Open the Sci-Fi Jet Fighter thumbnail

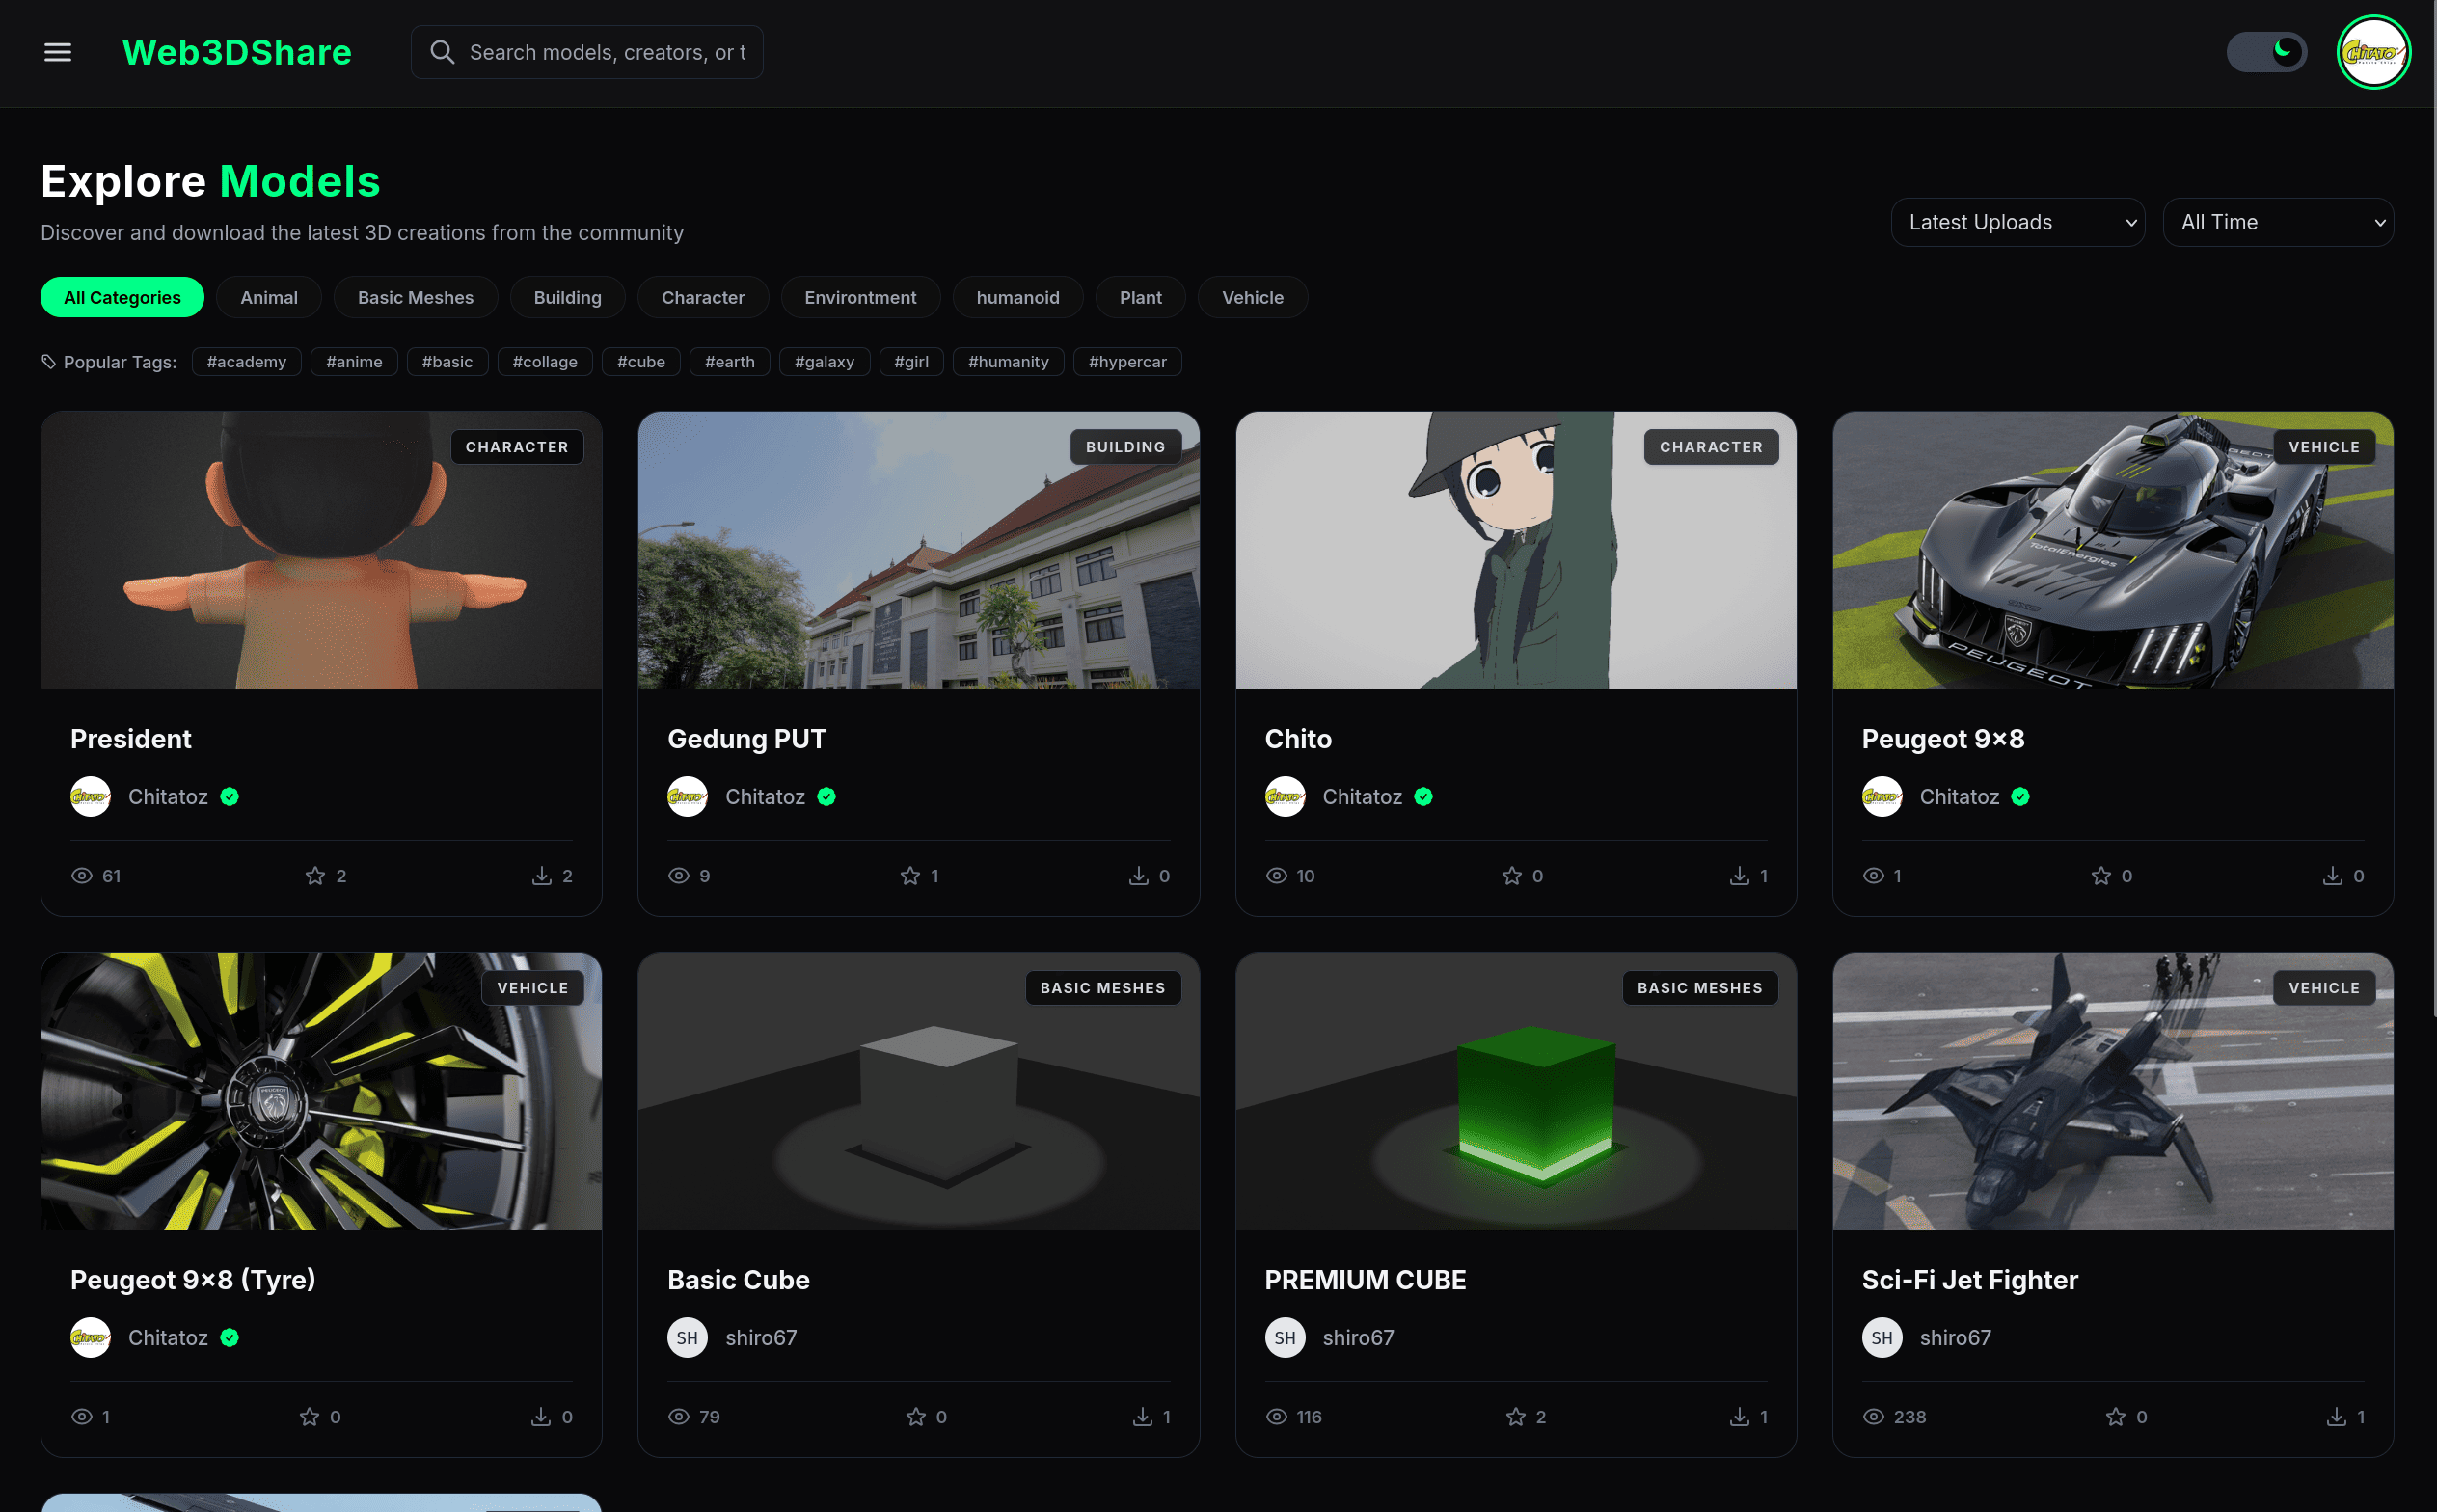point(2113,1091)
